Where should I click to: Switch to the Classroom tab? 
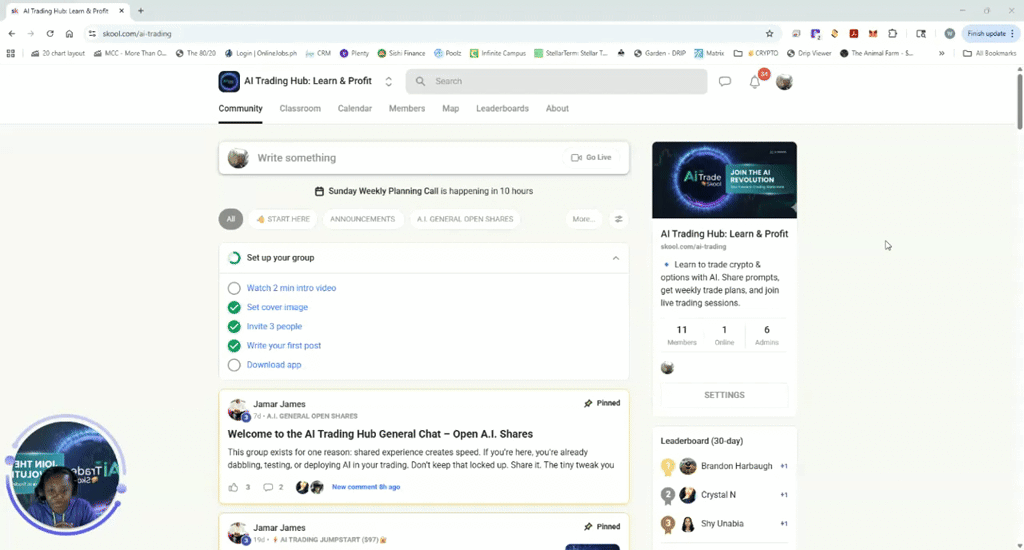[300, 108]
